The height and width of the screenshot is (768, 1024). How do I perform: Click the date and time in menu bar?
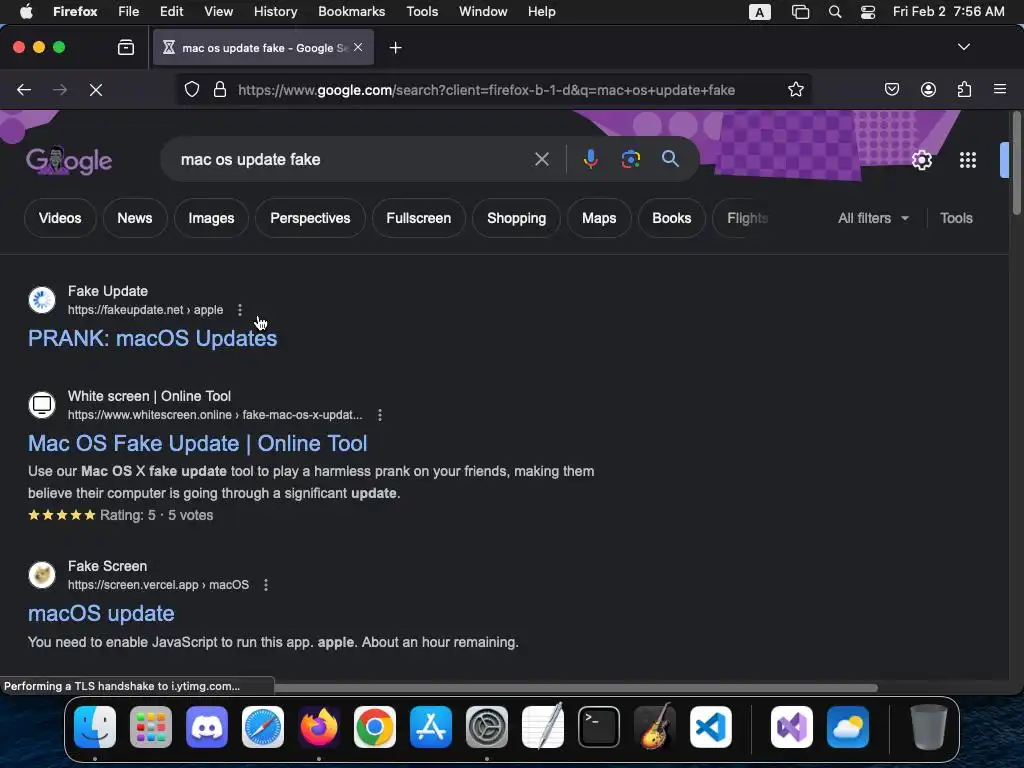[x=948, y=12]
